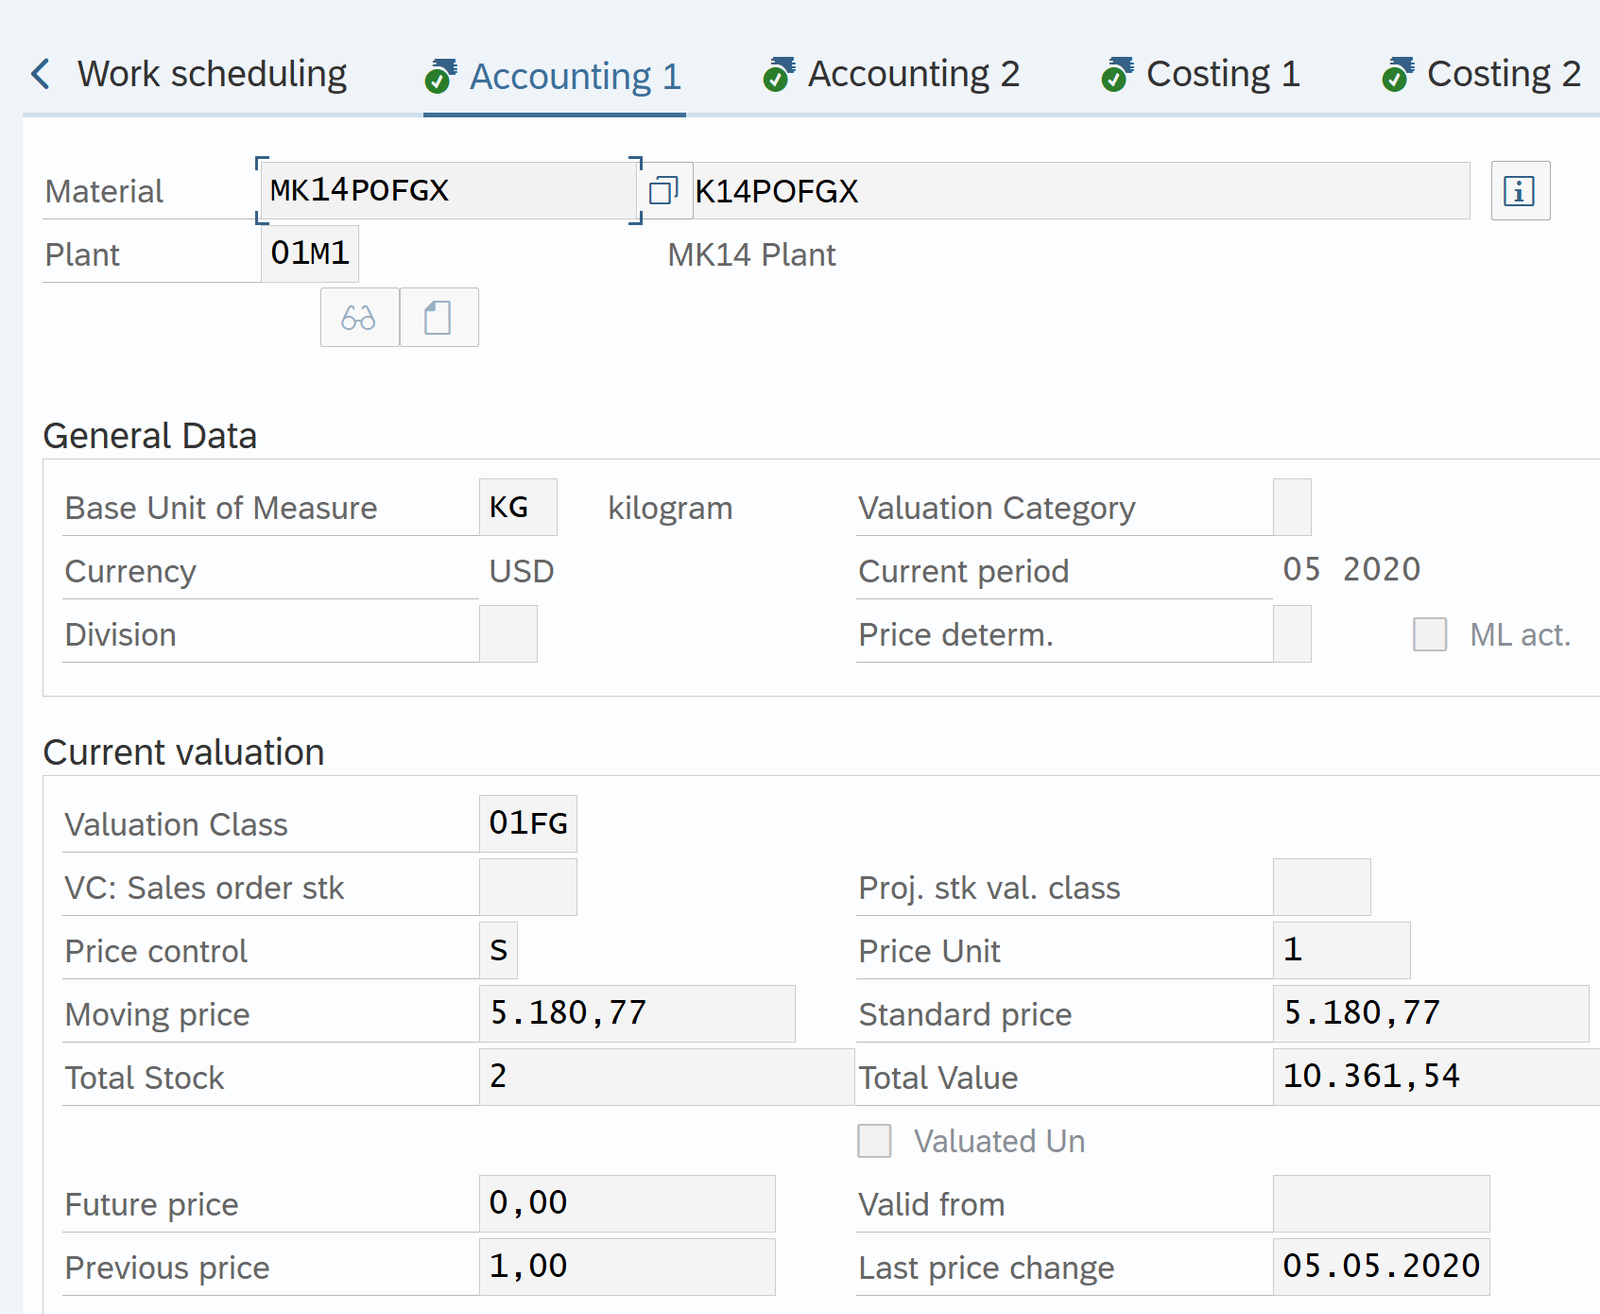Click the back chevron left of tabs
Screen dimensions: 1600x1314
coord(40,74)
